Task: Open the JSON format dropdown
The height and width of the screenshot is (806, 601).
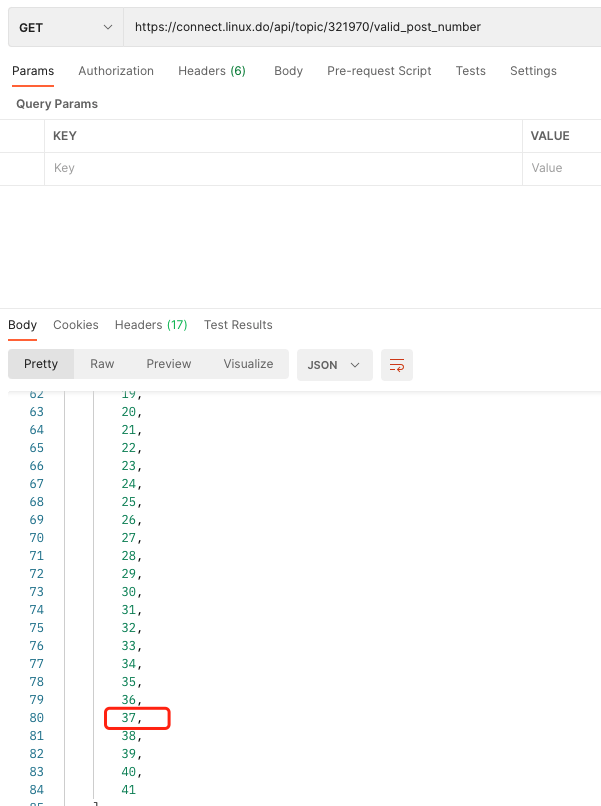Action: click(x=334, y=365)
